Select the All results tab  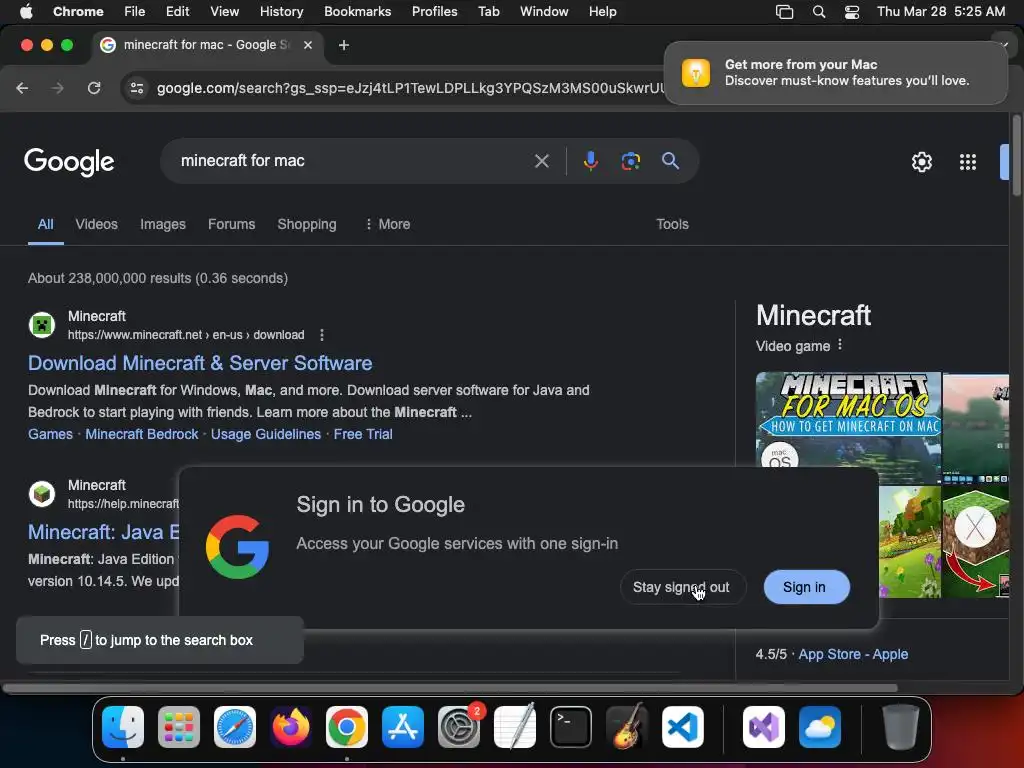tap(46, 224)
